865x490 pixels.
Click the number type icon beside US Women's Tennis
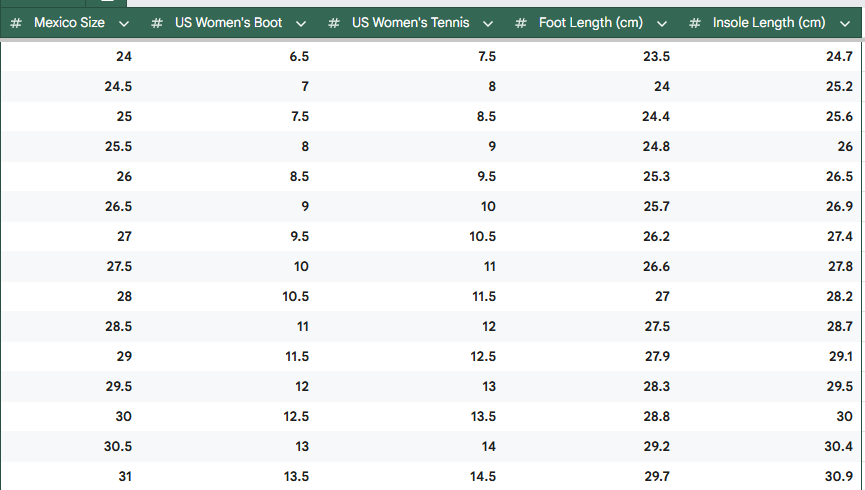pos(334,23)
